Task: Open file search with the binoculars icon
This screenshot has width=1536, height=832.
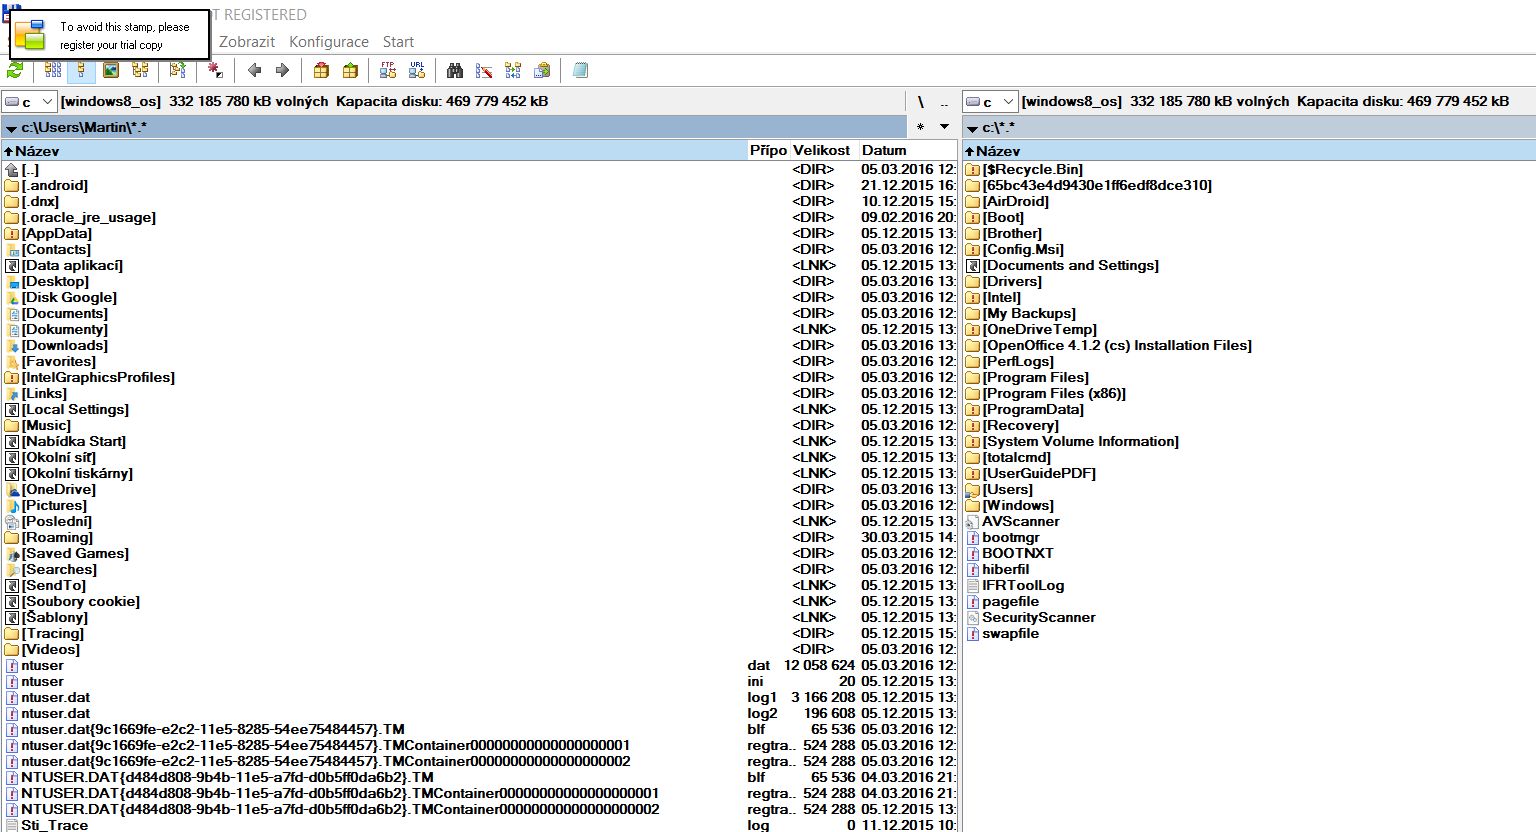Action: click(x=455, y=70)
